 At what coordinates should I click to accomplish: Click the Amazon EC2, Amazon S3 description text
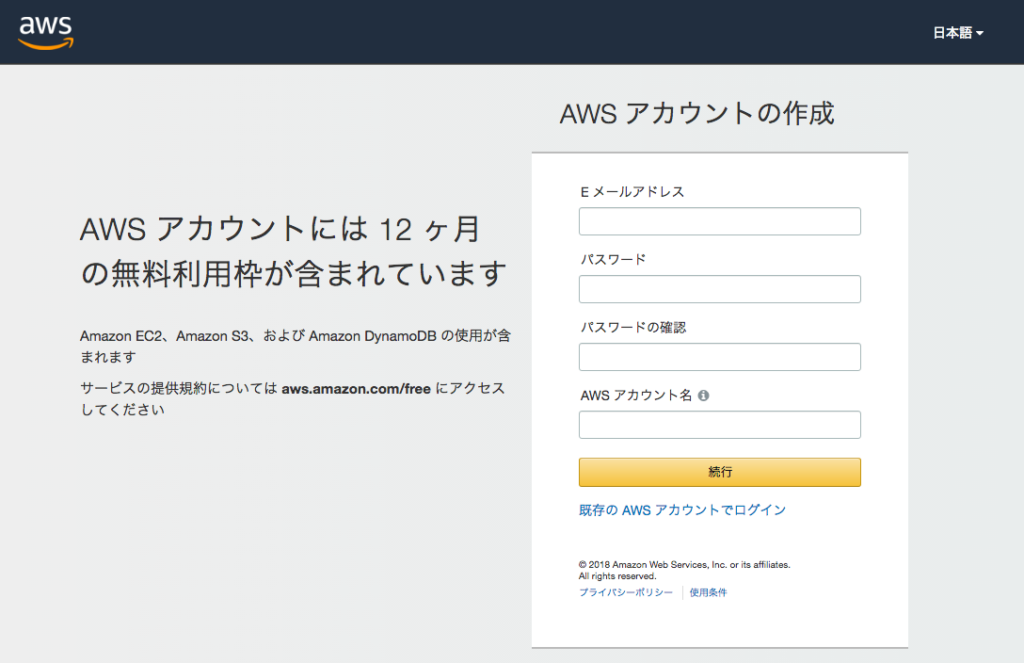tap(295, 346)
